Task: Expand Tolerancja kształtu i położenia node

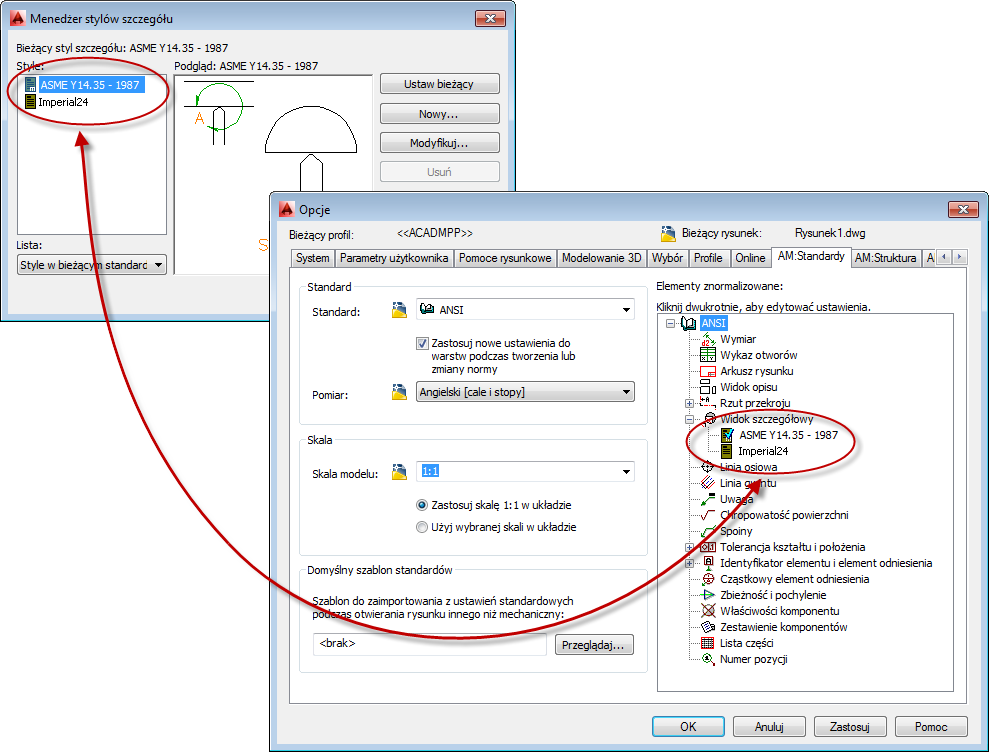Action: pyautogui.click(x=689, y=548)
